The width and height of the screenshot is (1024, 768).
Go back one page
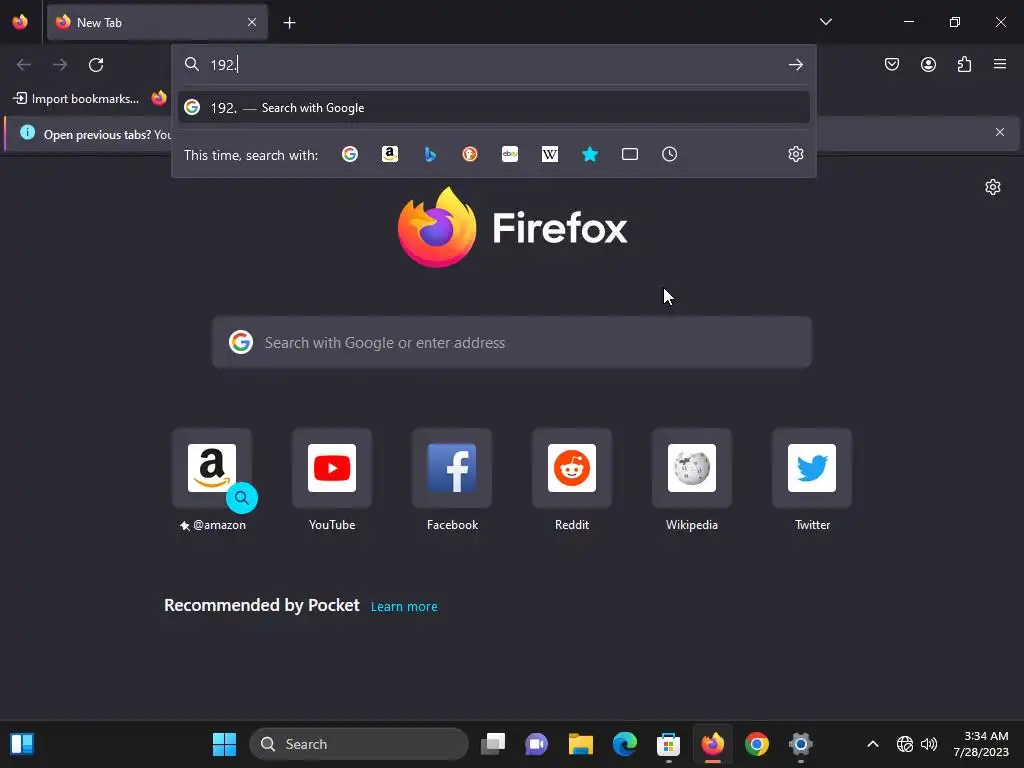[24, 65]
